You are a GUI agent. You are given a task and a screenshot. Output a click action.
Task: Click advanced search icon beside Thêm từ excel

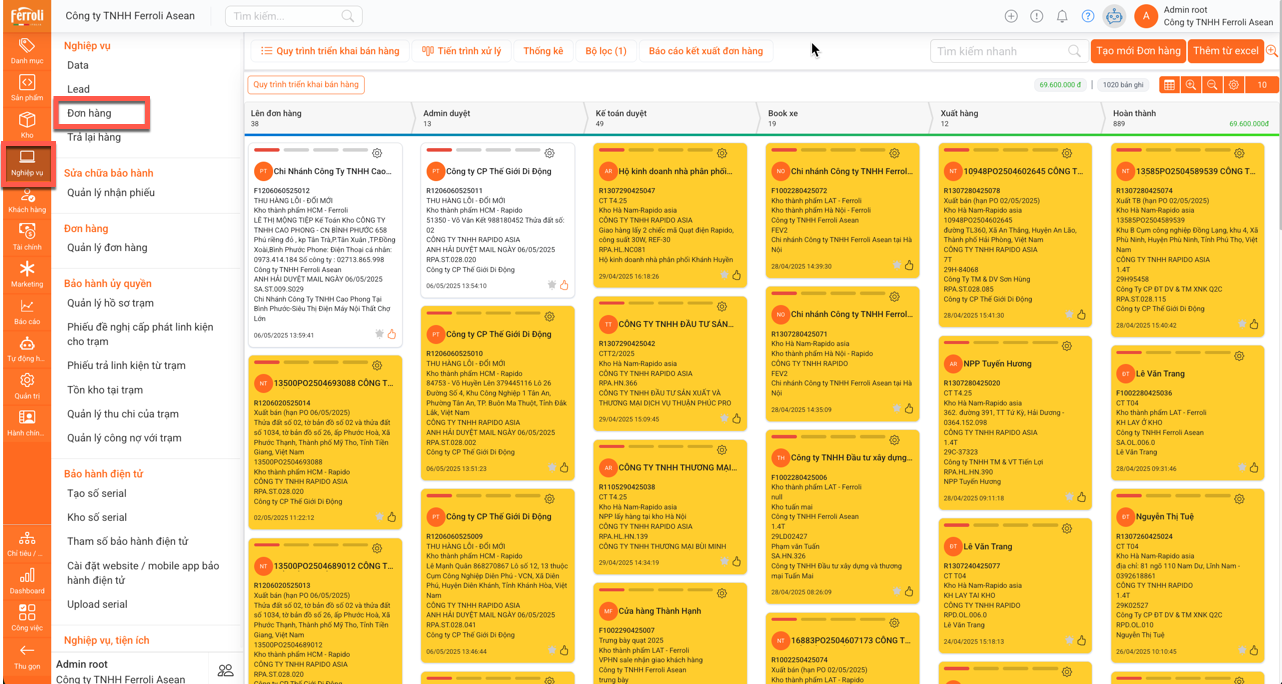(1272, 51)
